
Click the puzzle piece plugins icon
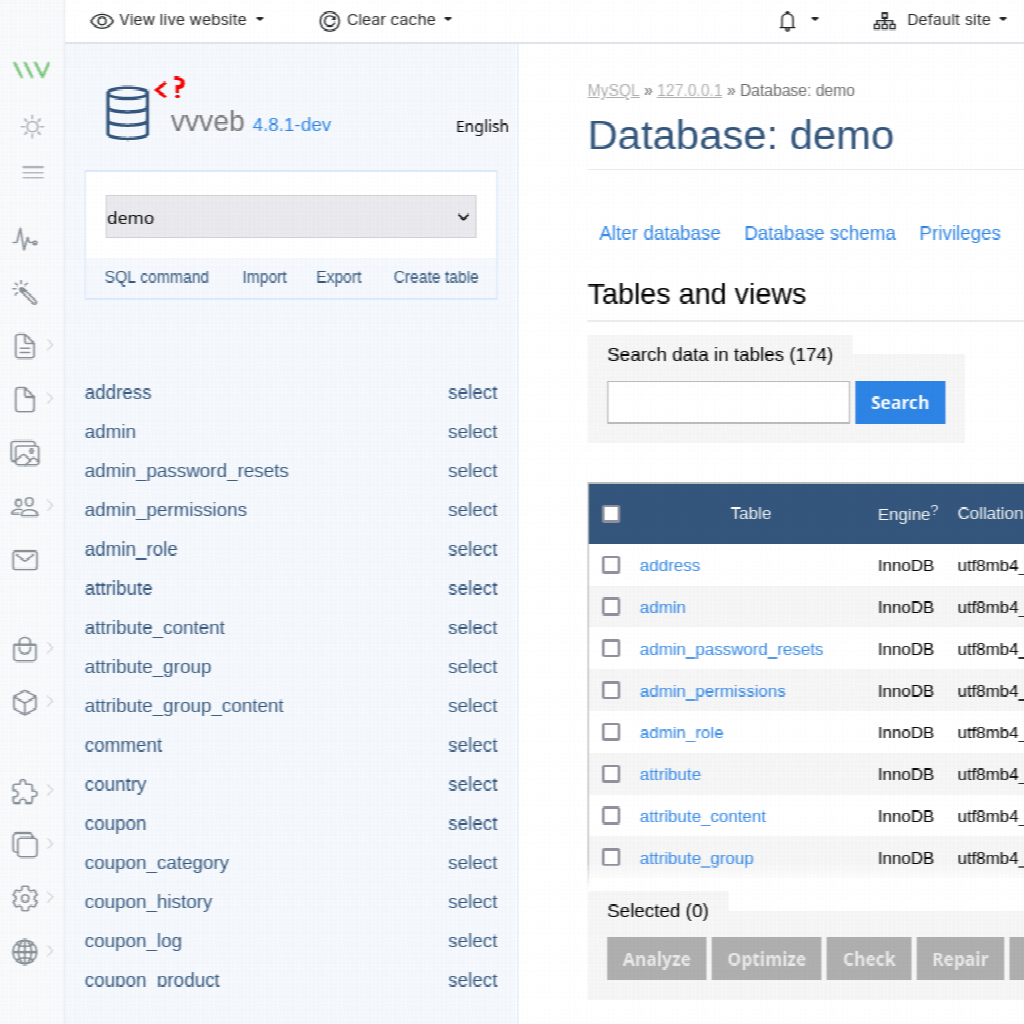tap(25, 793)
